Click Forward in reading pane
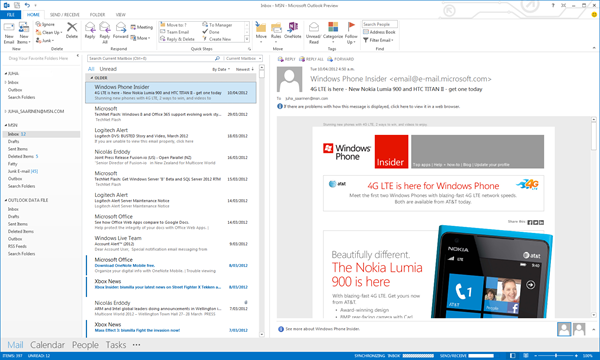This screenshot has width=600, height=360. (341, 59)
